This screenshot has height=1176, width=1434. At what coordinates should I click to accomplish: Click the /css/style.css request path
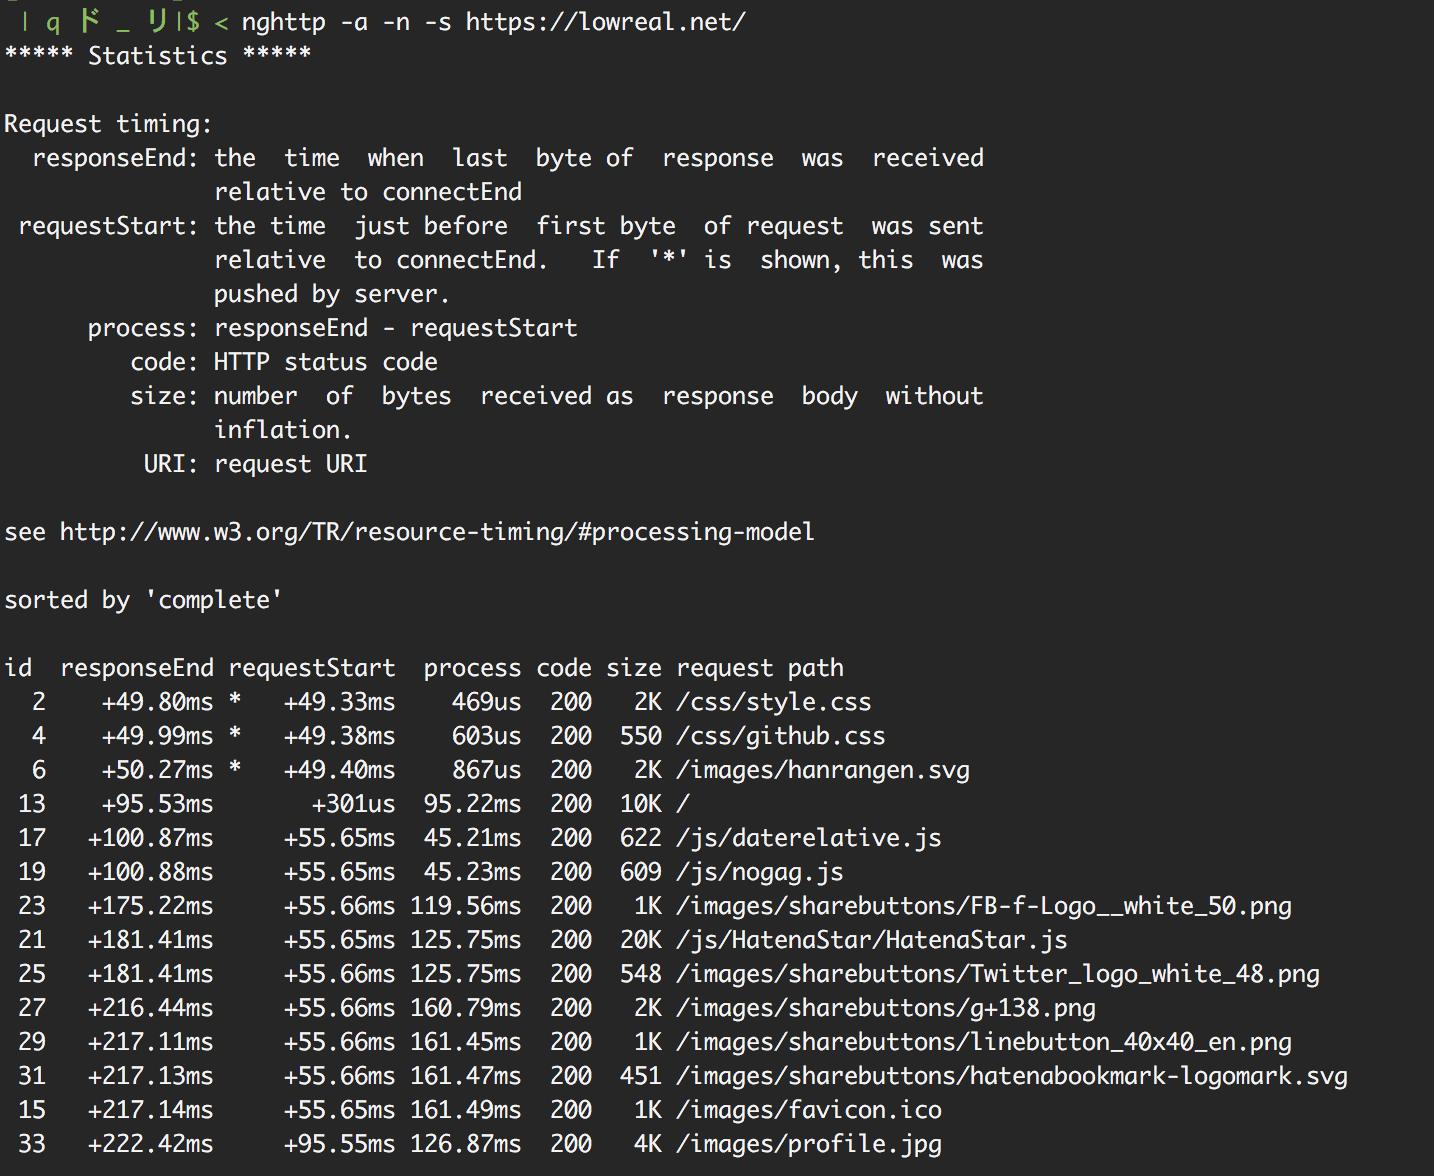click(x=773, y=702)
